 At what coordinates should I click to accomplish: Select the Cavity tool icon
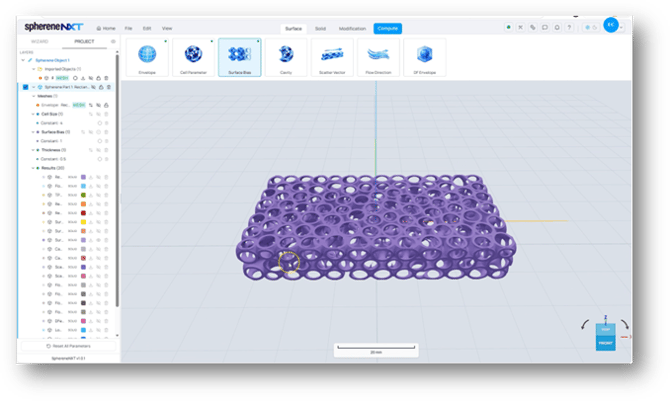[286, 54]
